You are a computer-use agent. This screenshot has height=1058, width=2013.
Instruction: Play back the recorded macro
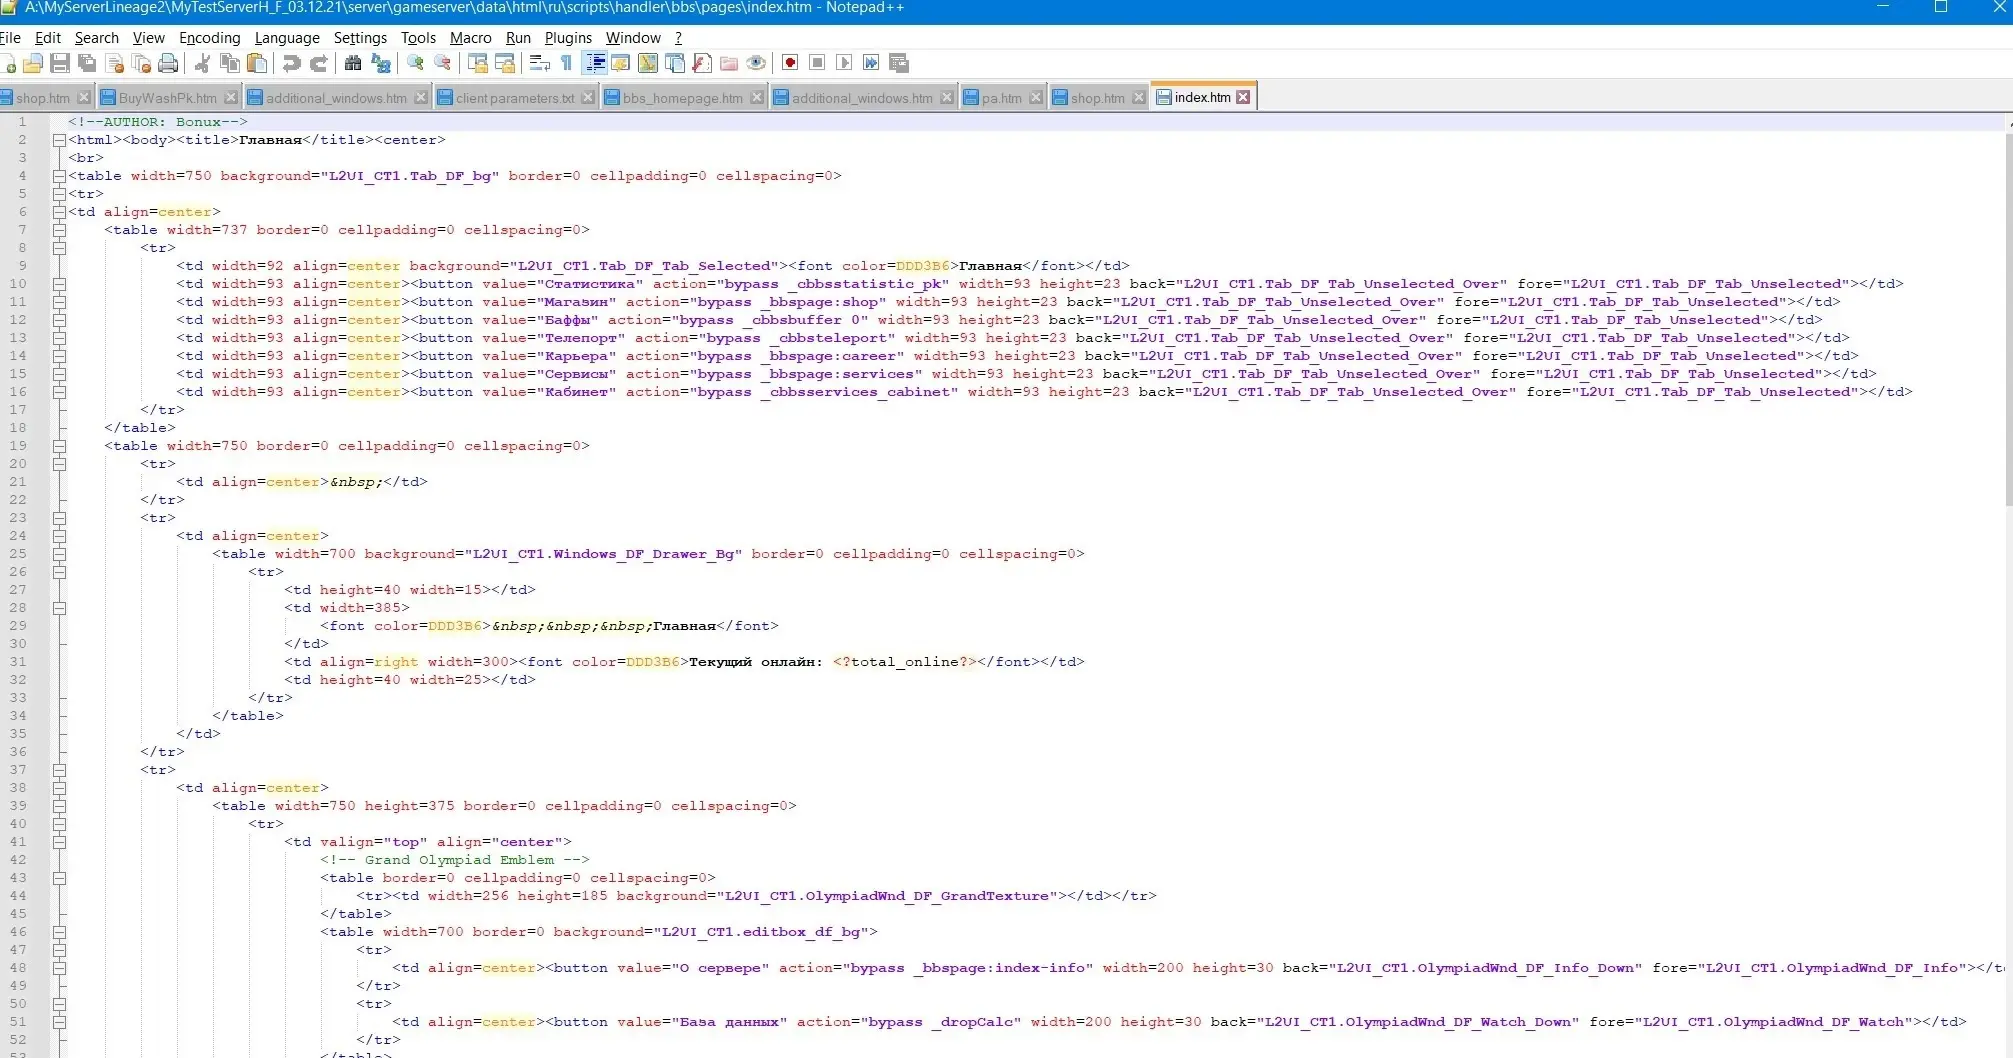click(x=844, y=63)
